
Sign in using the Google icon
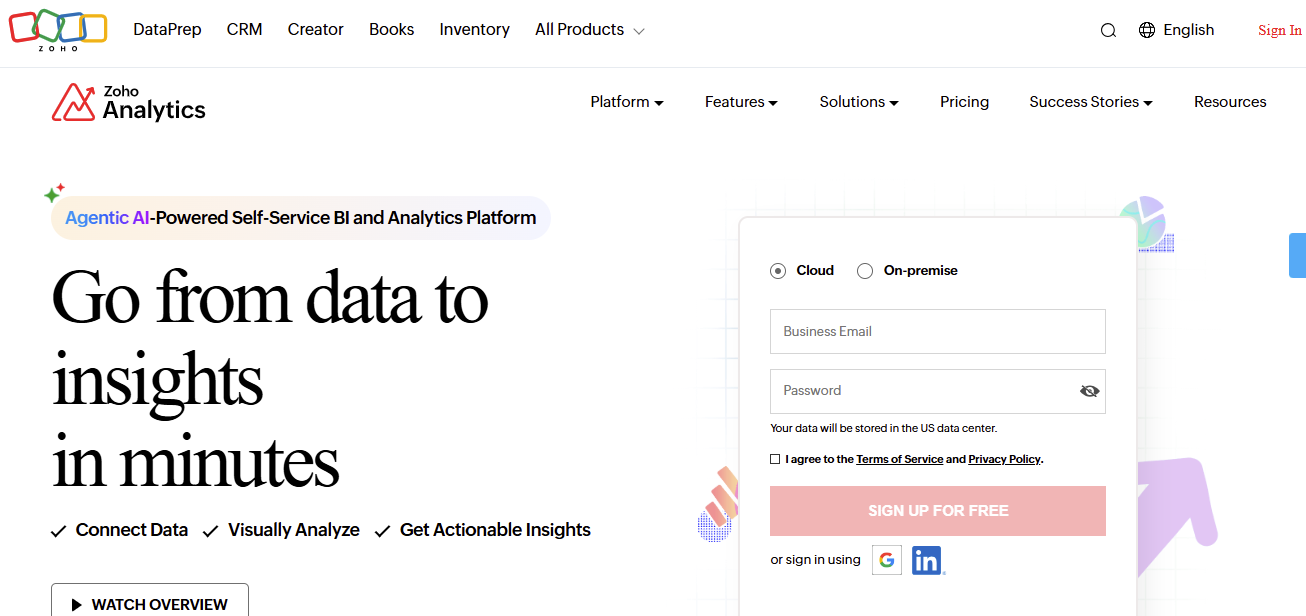pyautogui.click(x=887, y=560)
